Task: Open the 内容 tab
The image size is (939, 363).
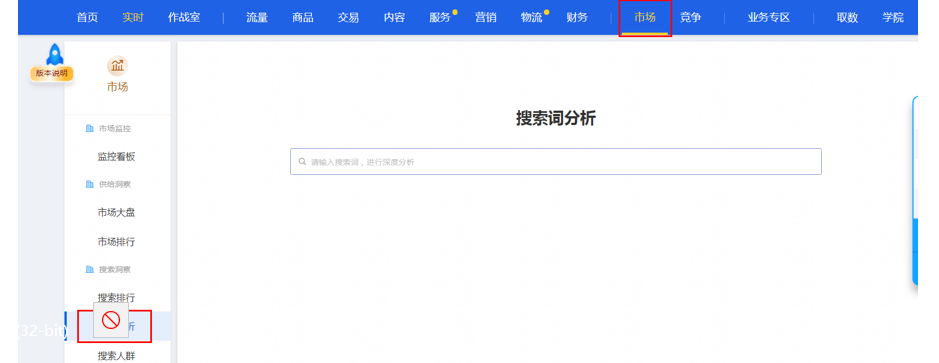Action: [394, 17]
